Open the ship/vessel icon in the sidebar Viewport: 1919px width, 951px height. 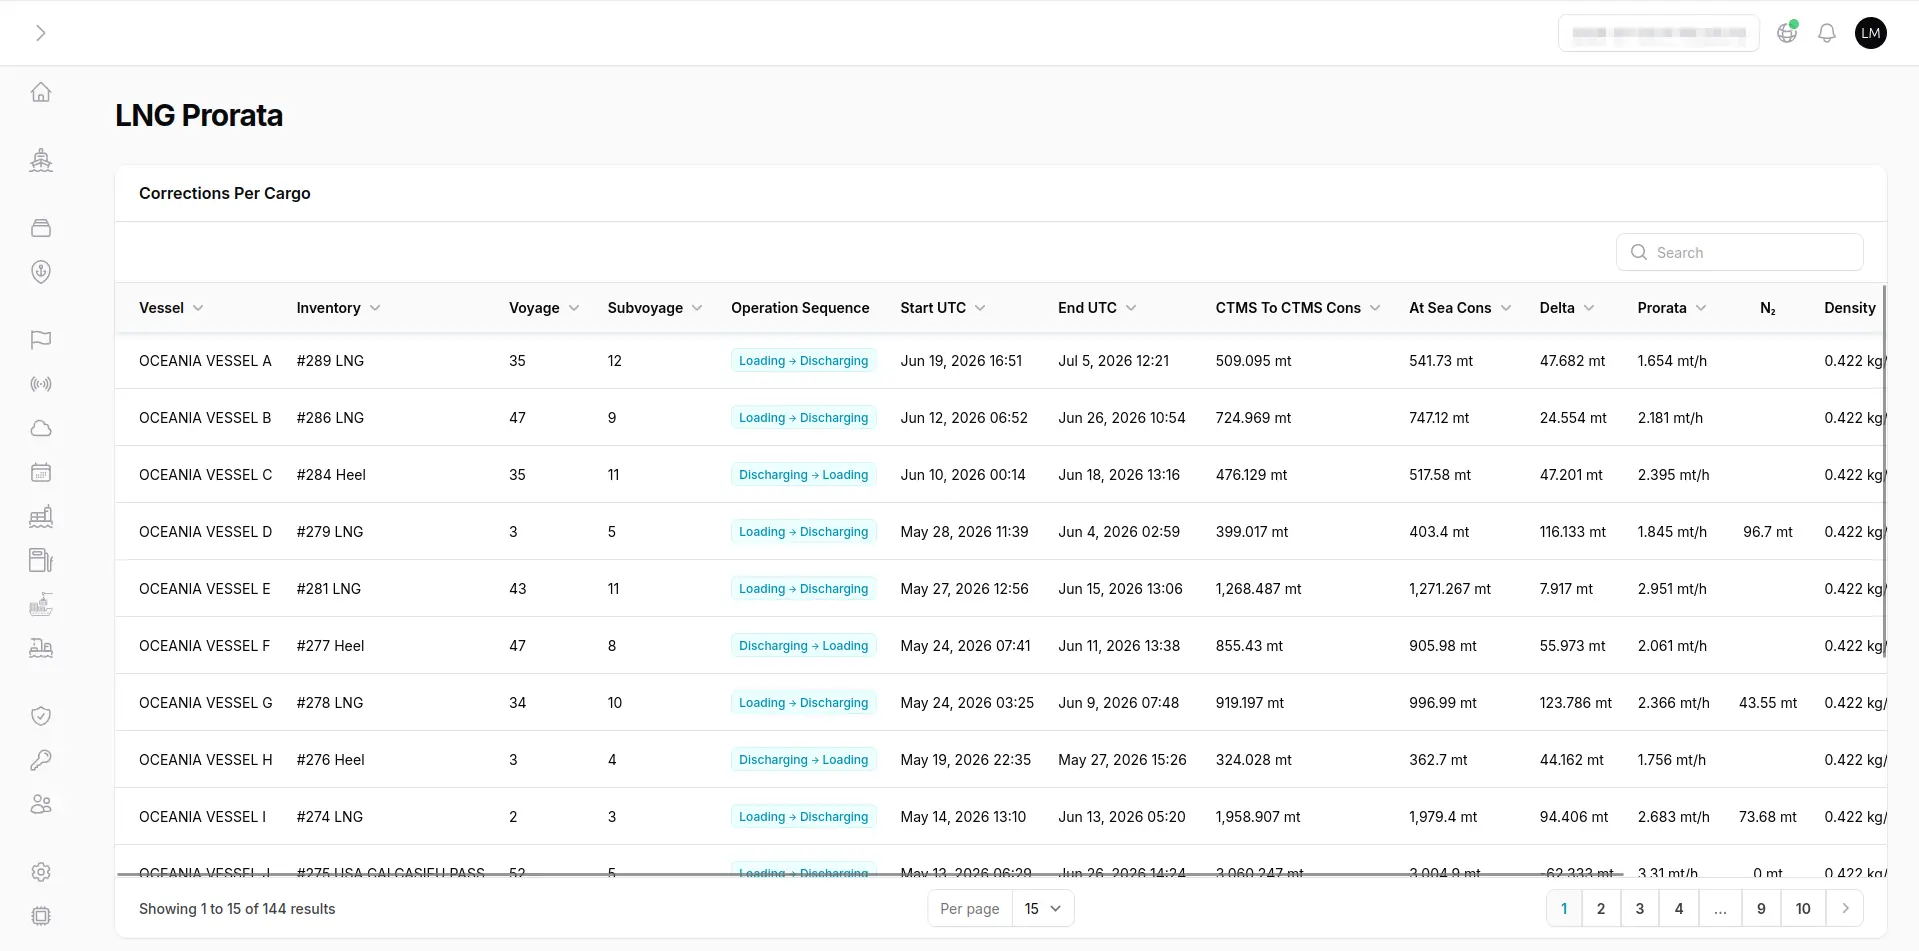tap(41, 160)
